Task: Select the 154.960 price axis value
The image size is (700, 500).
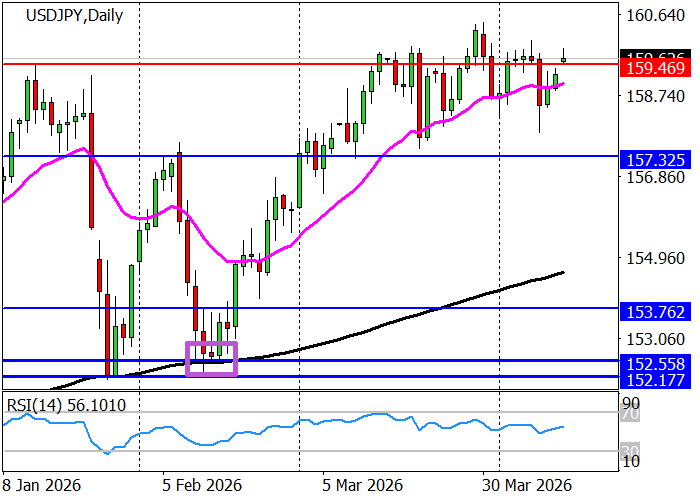Action: pos(656,258)
